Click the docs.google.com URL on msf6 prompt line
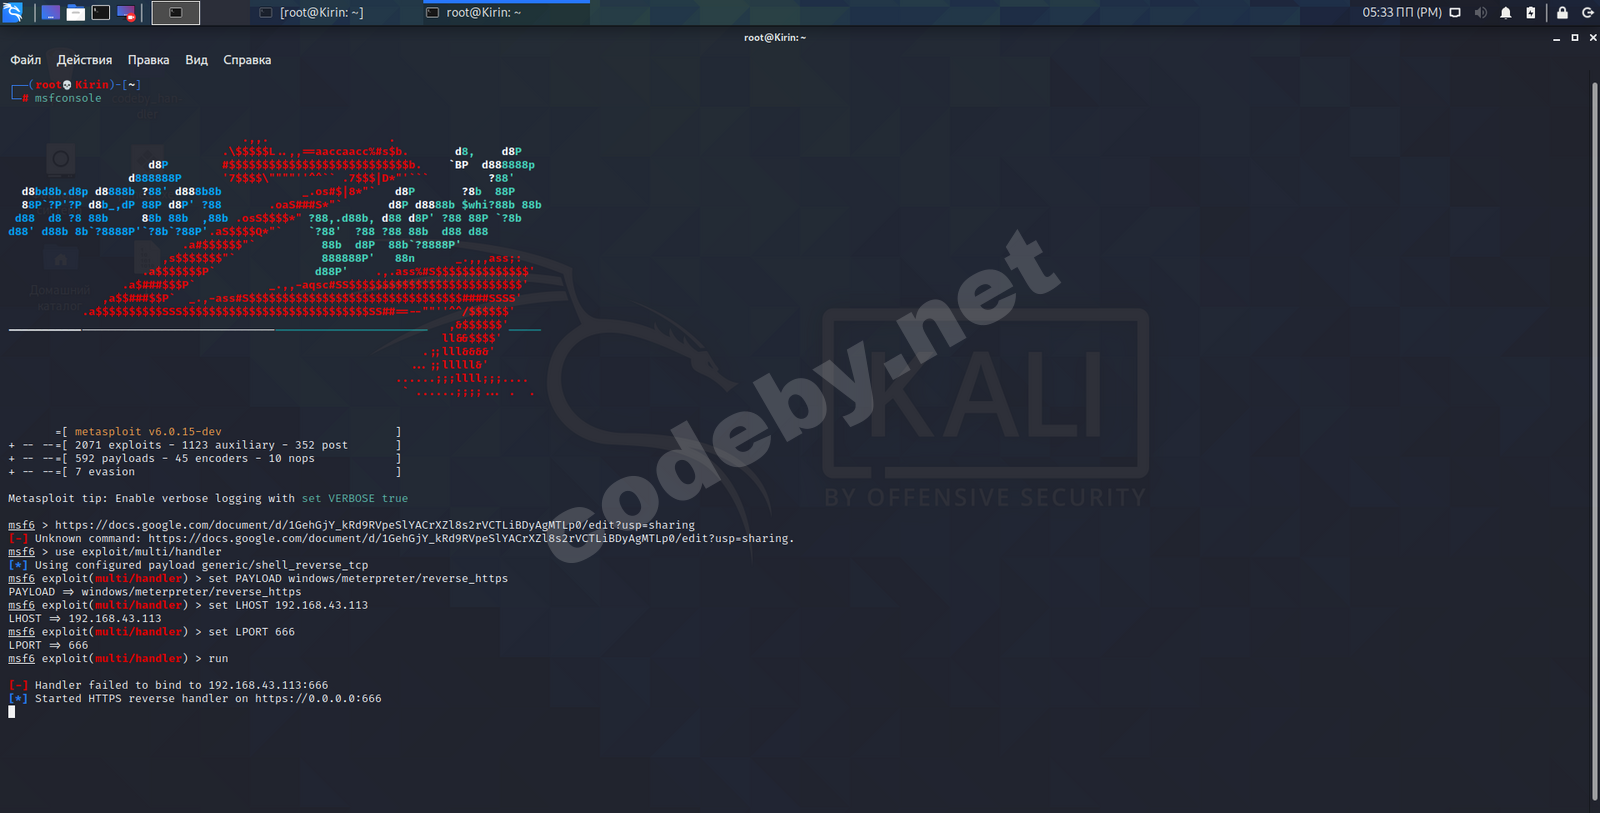 [x=375, y=525]
